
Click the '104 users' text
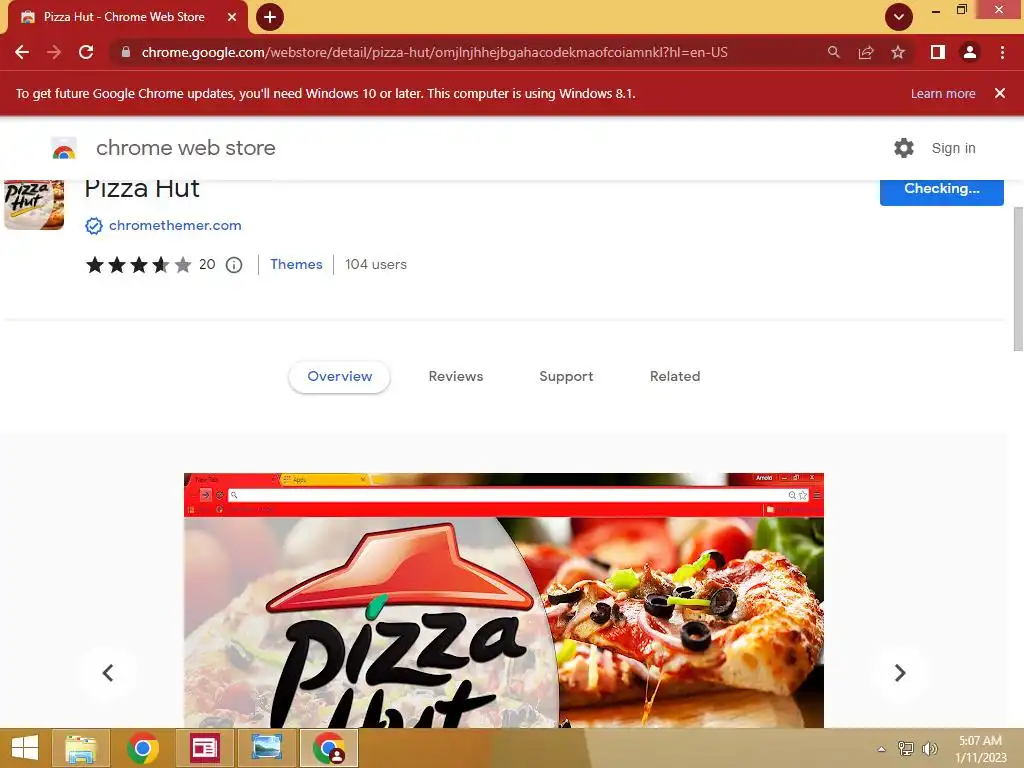[376, 264]
